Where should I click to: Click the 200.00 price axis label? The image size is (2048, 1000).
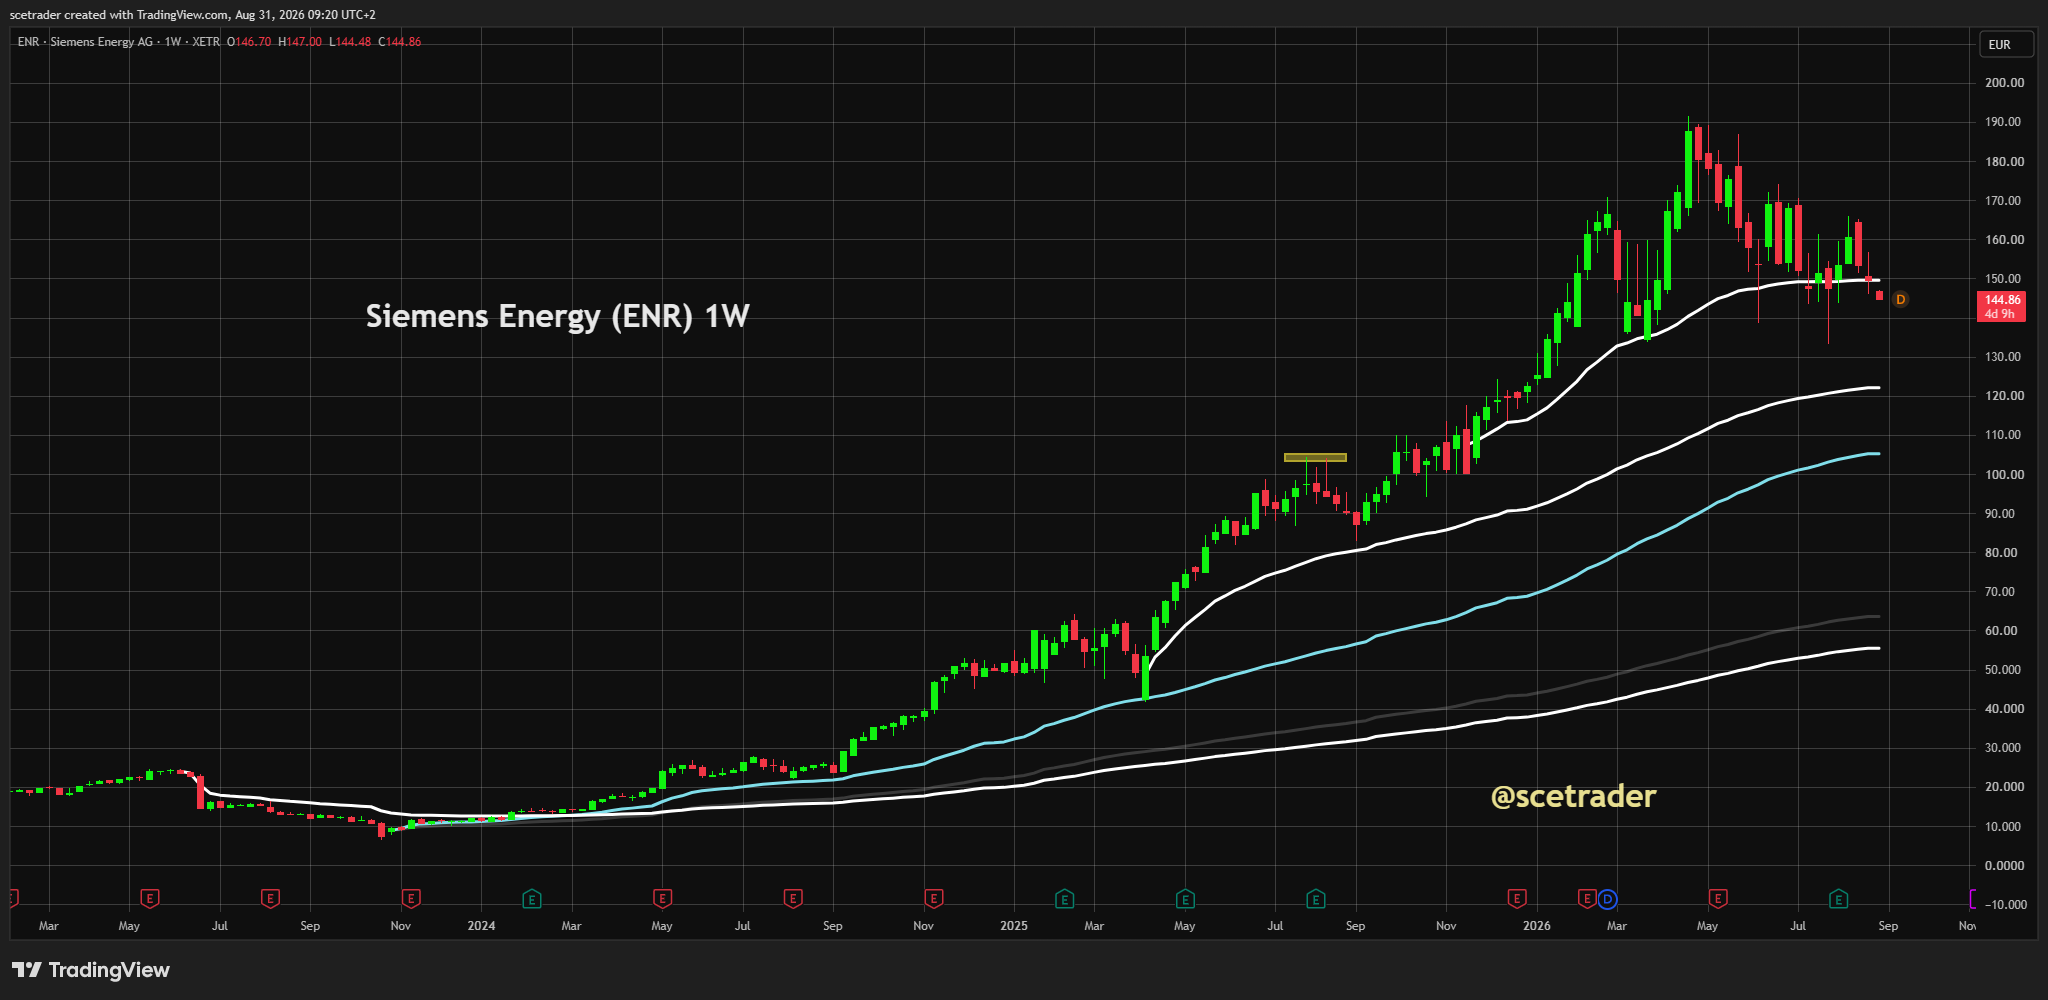coord(2004,83)
